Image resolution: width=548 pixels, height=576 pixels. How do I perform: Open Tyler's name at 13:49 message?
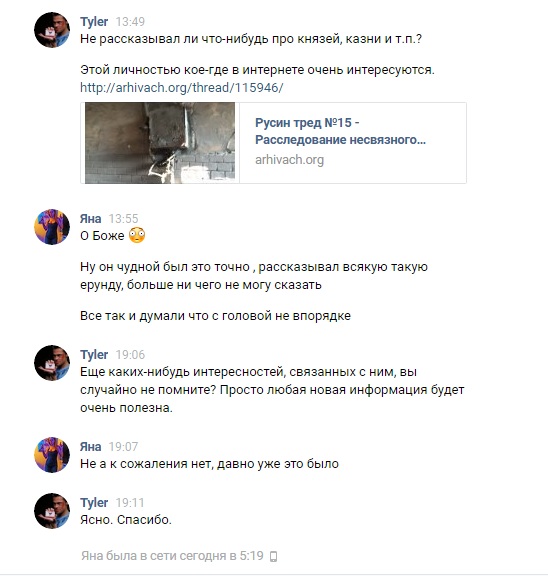pos(94,22)
